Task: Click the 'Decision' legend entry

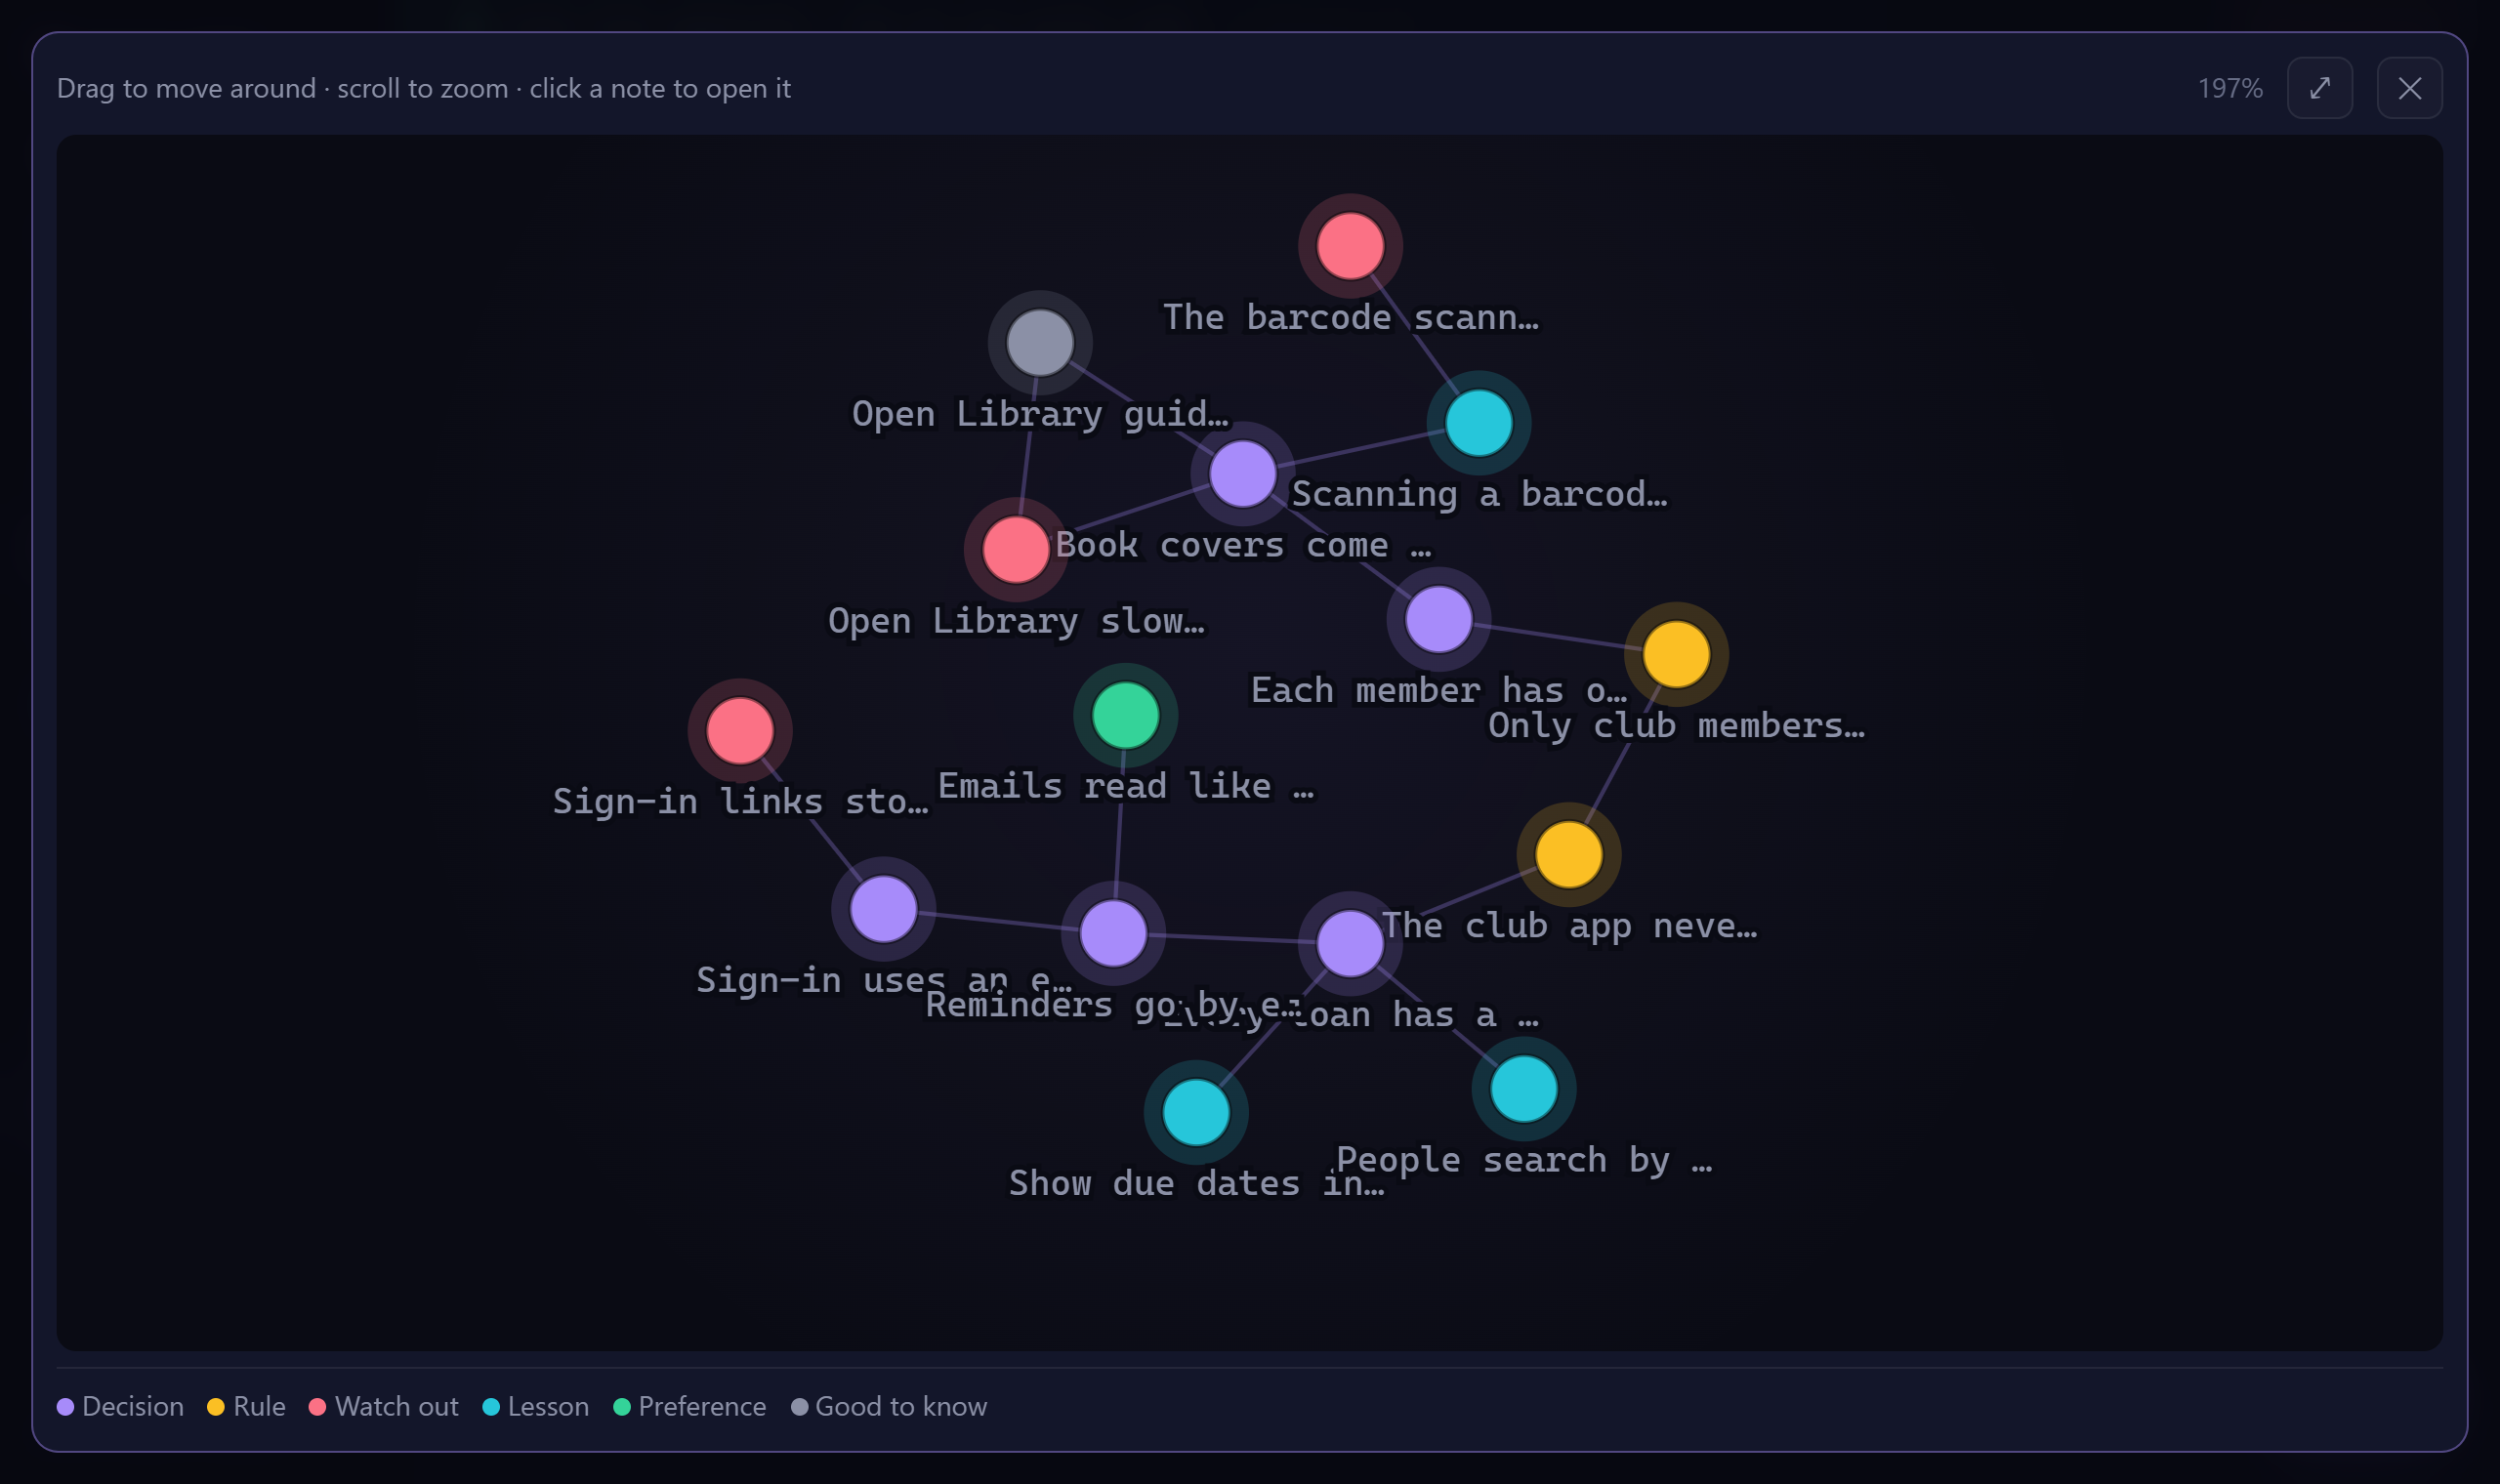Action: 120,1406
